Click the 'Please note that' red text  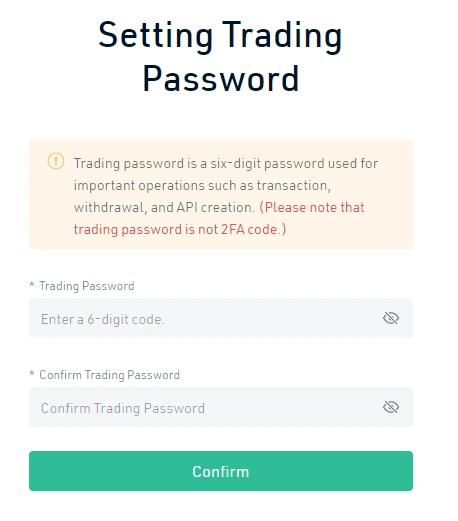[312, 207]
